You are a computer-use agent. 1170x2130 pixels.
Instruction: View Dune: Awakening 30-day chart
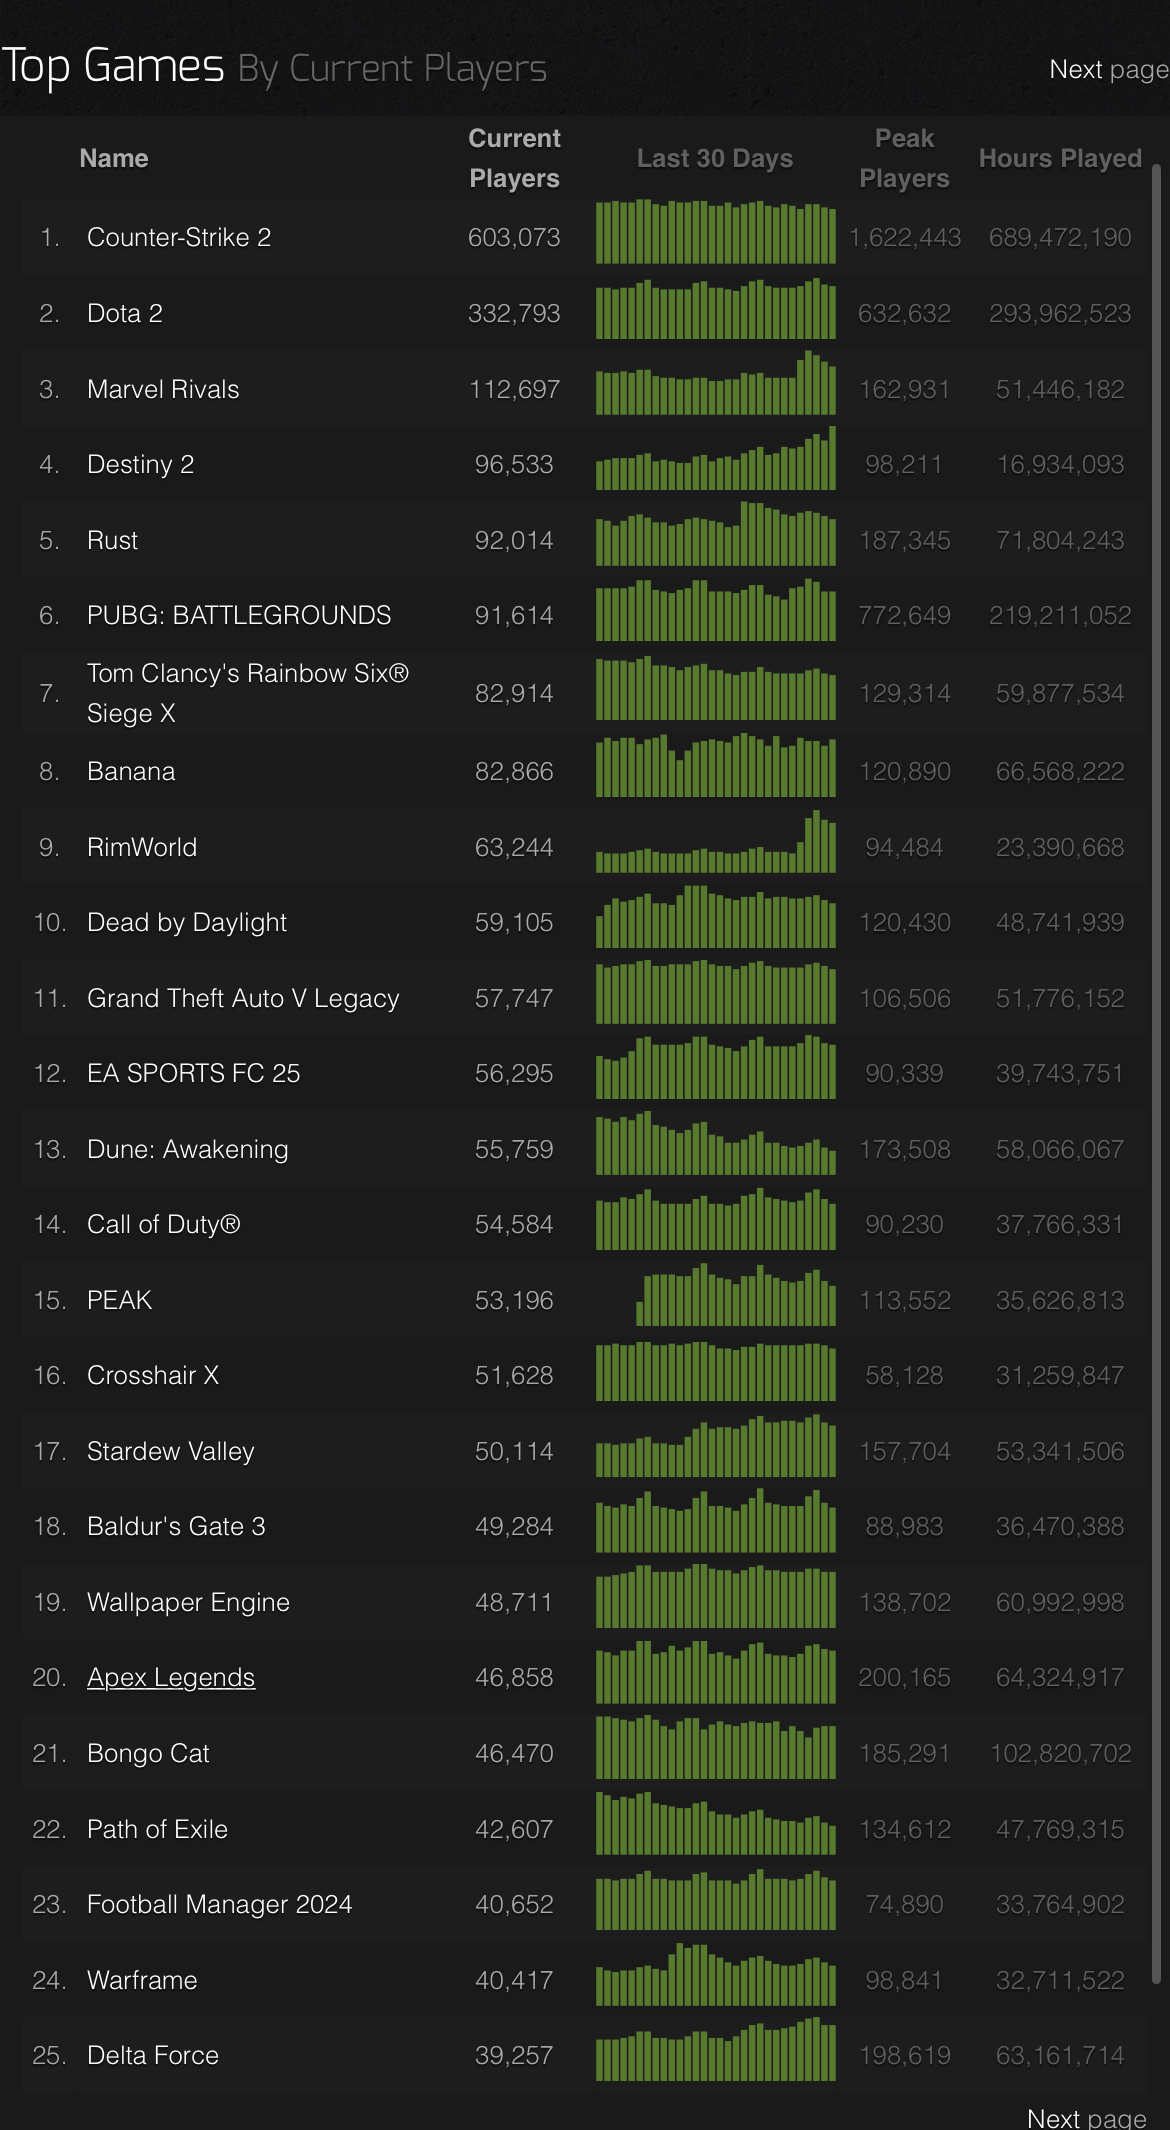(716, 1143)
